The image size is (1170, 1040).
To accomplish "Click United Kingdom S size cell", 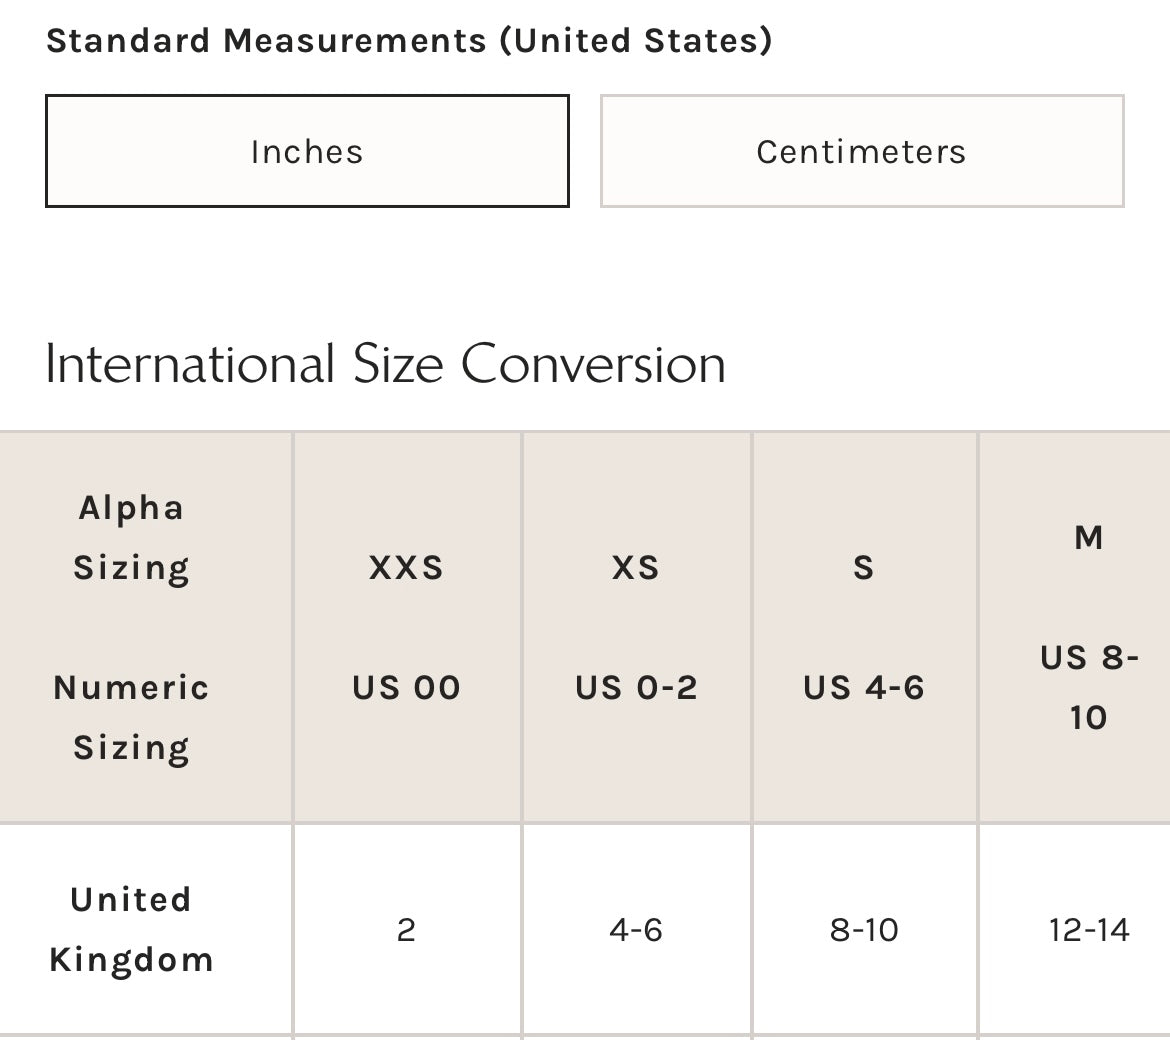I will [x=864, y=930].
